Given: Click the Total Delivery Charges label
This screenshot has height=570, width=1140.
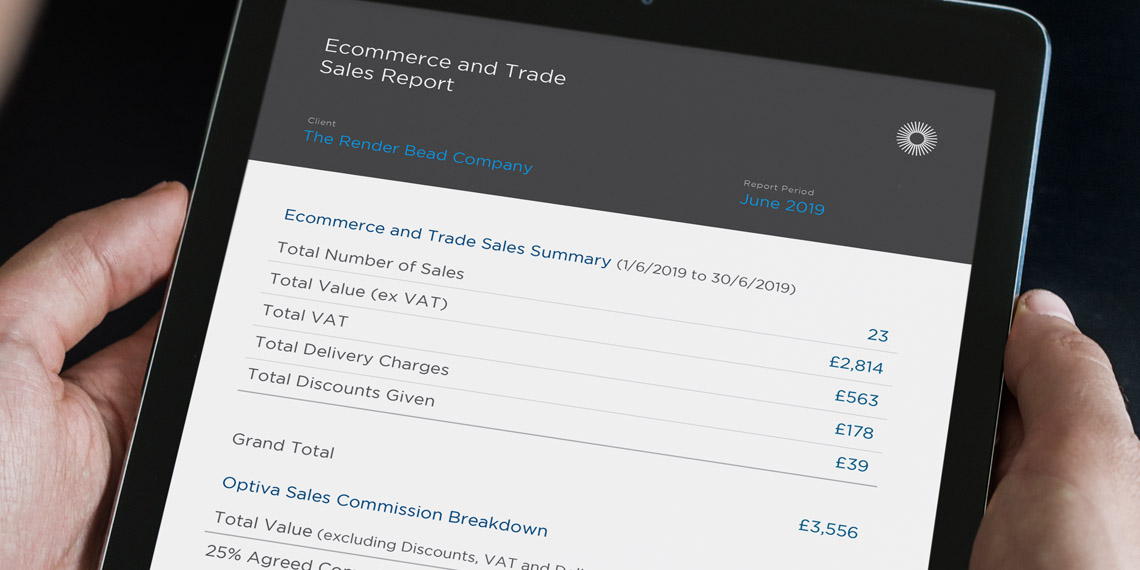Looking at the screenshot, I should [352, 356].
